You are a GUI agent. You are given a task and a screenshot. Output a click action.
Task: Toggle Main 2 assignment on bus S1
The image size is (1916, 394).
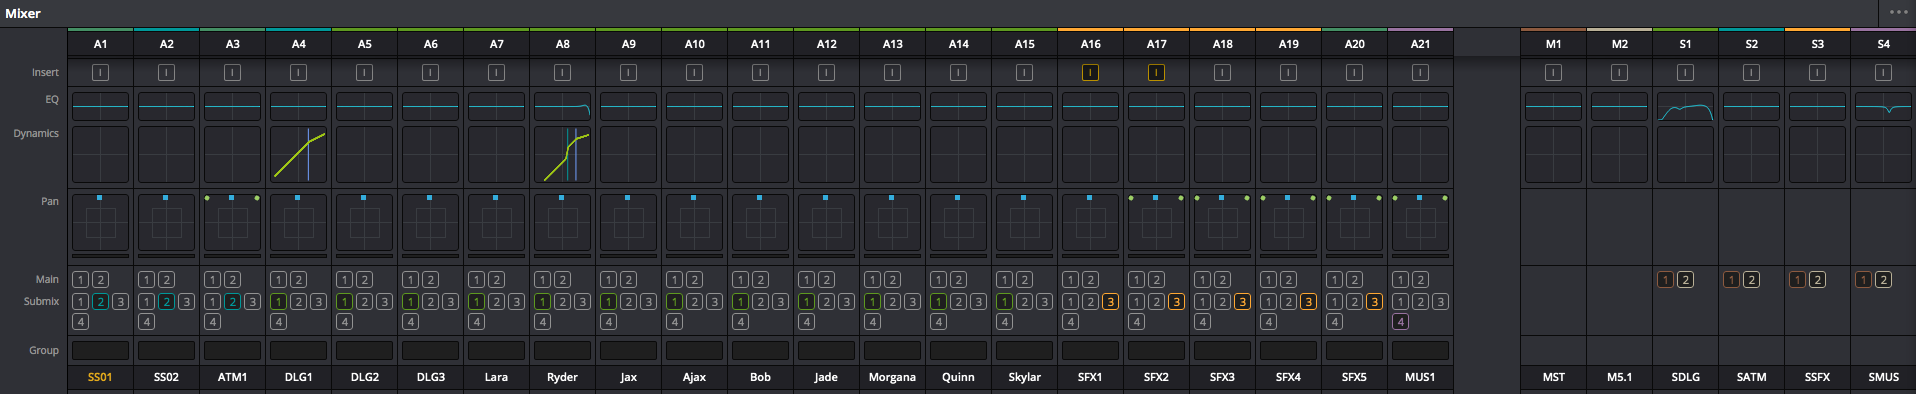[1685, 280]
